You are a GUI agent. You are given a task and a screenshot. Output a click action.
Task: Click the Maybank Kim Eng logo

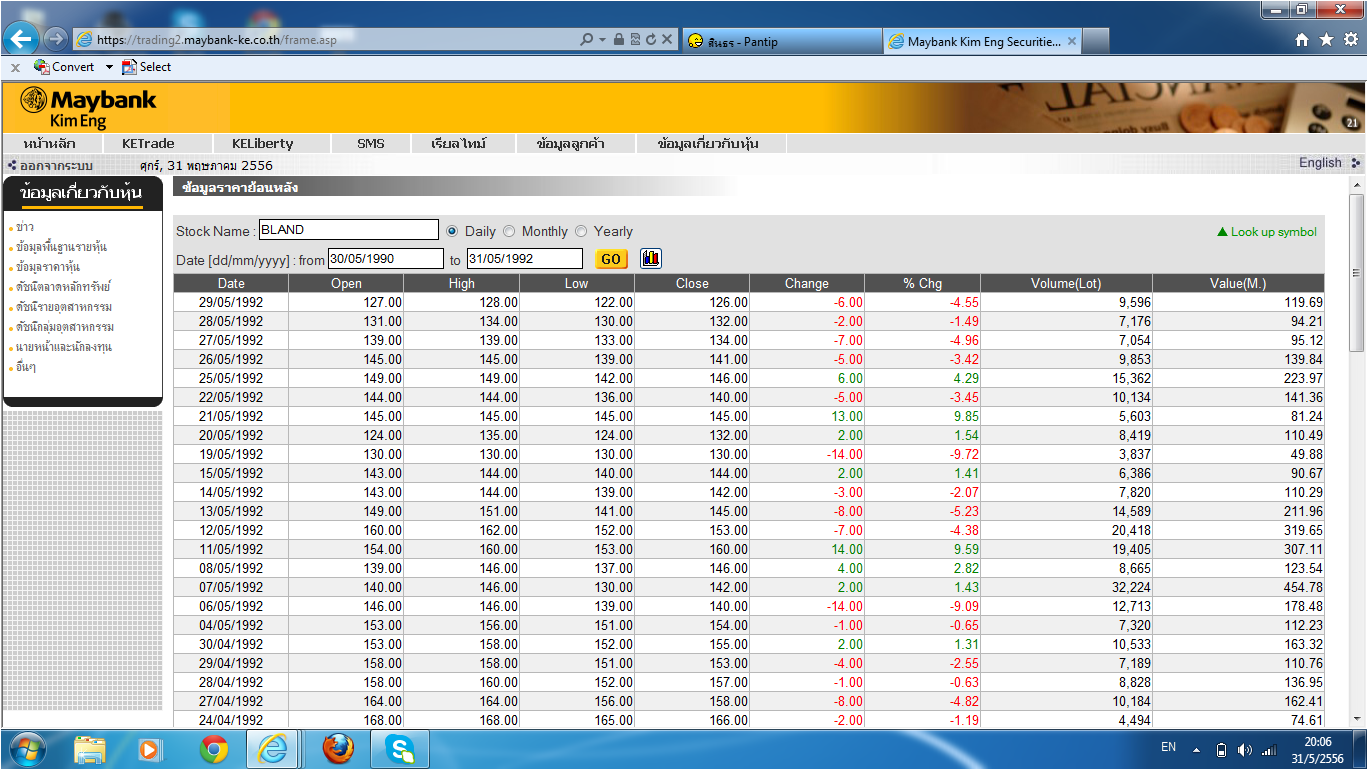coord(88,108)
